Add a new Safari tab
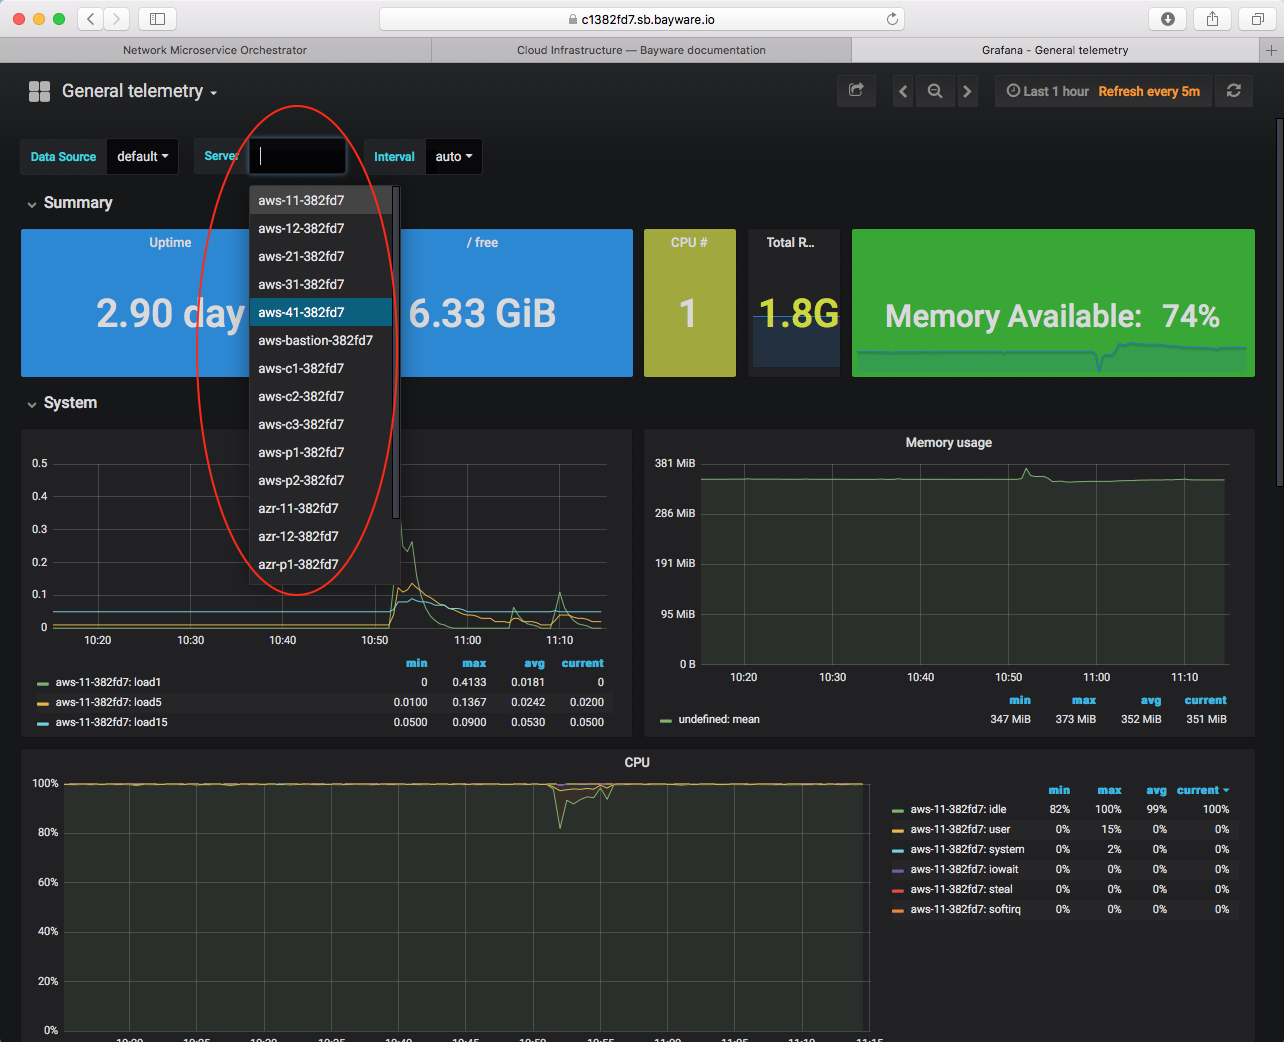1284x1042 pixels. click(x=1271, y=50)
